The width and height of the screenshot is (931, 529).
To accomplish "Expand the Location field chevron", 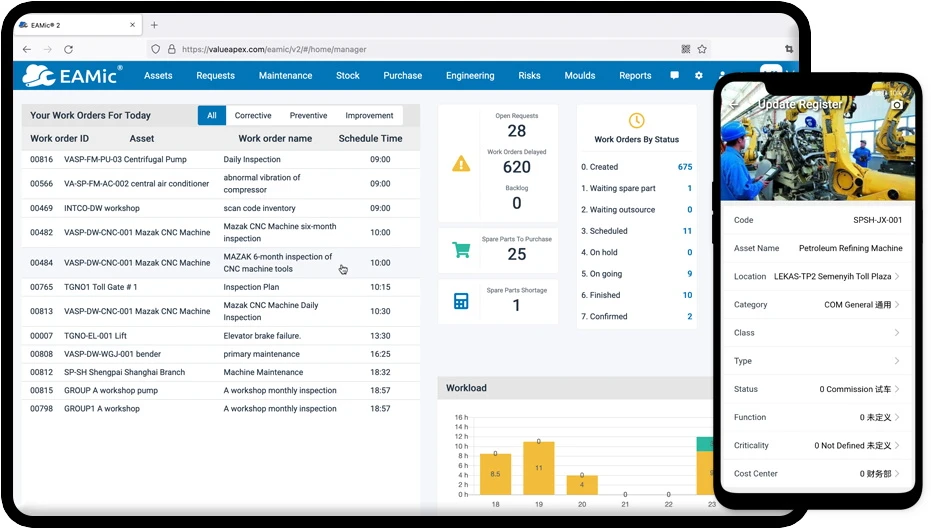I will (x=897, y=277).
